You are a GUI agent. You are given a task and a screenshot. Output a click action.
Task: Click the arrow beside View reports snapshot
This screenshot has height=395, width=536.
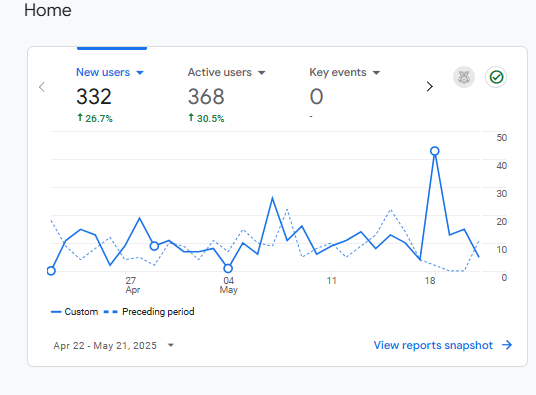[x=507, y=345]
